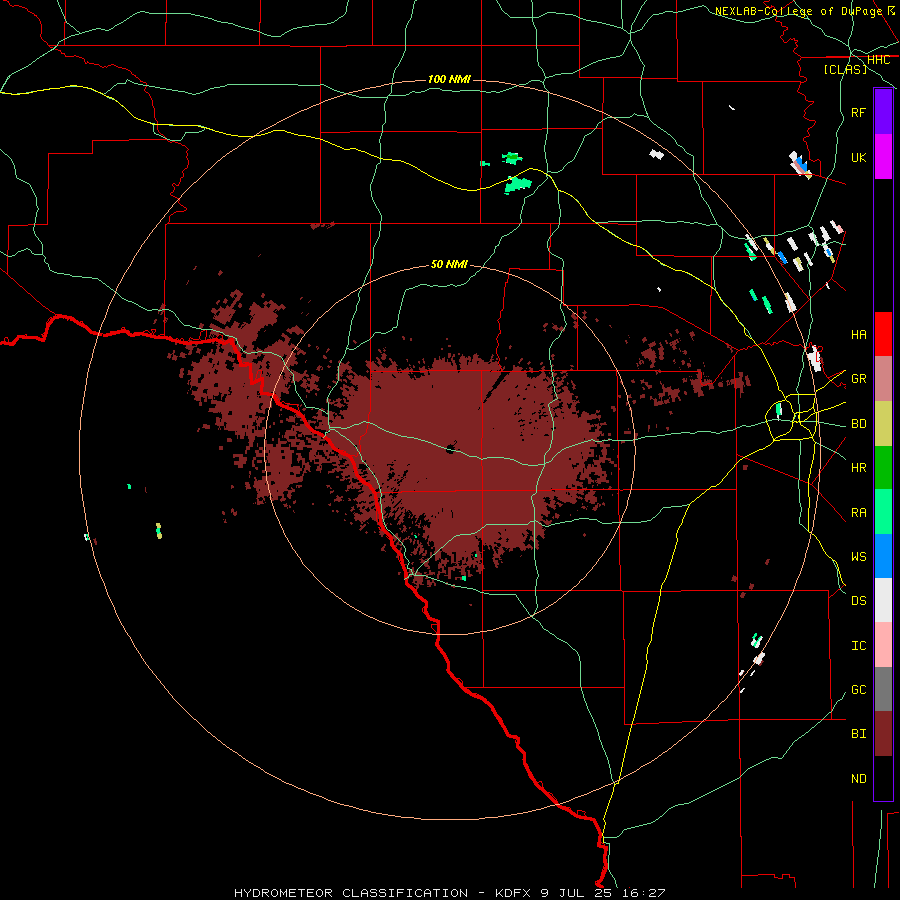Click the '50 NMI' range ring label
The height and width of the screenshot is (900, 900).
click(449, 264)
